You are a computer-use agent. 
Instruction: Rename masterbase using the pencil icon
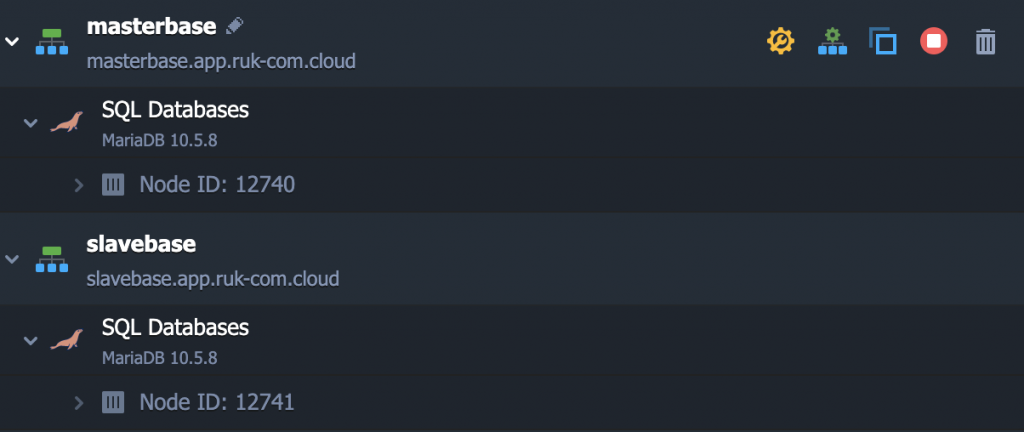coord(235,26)
